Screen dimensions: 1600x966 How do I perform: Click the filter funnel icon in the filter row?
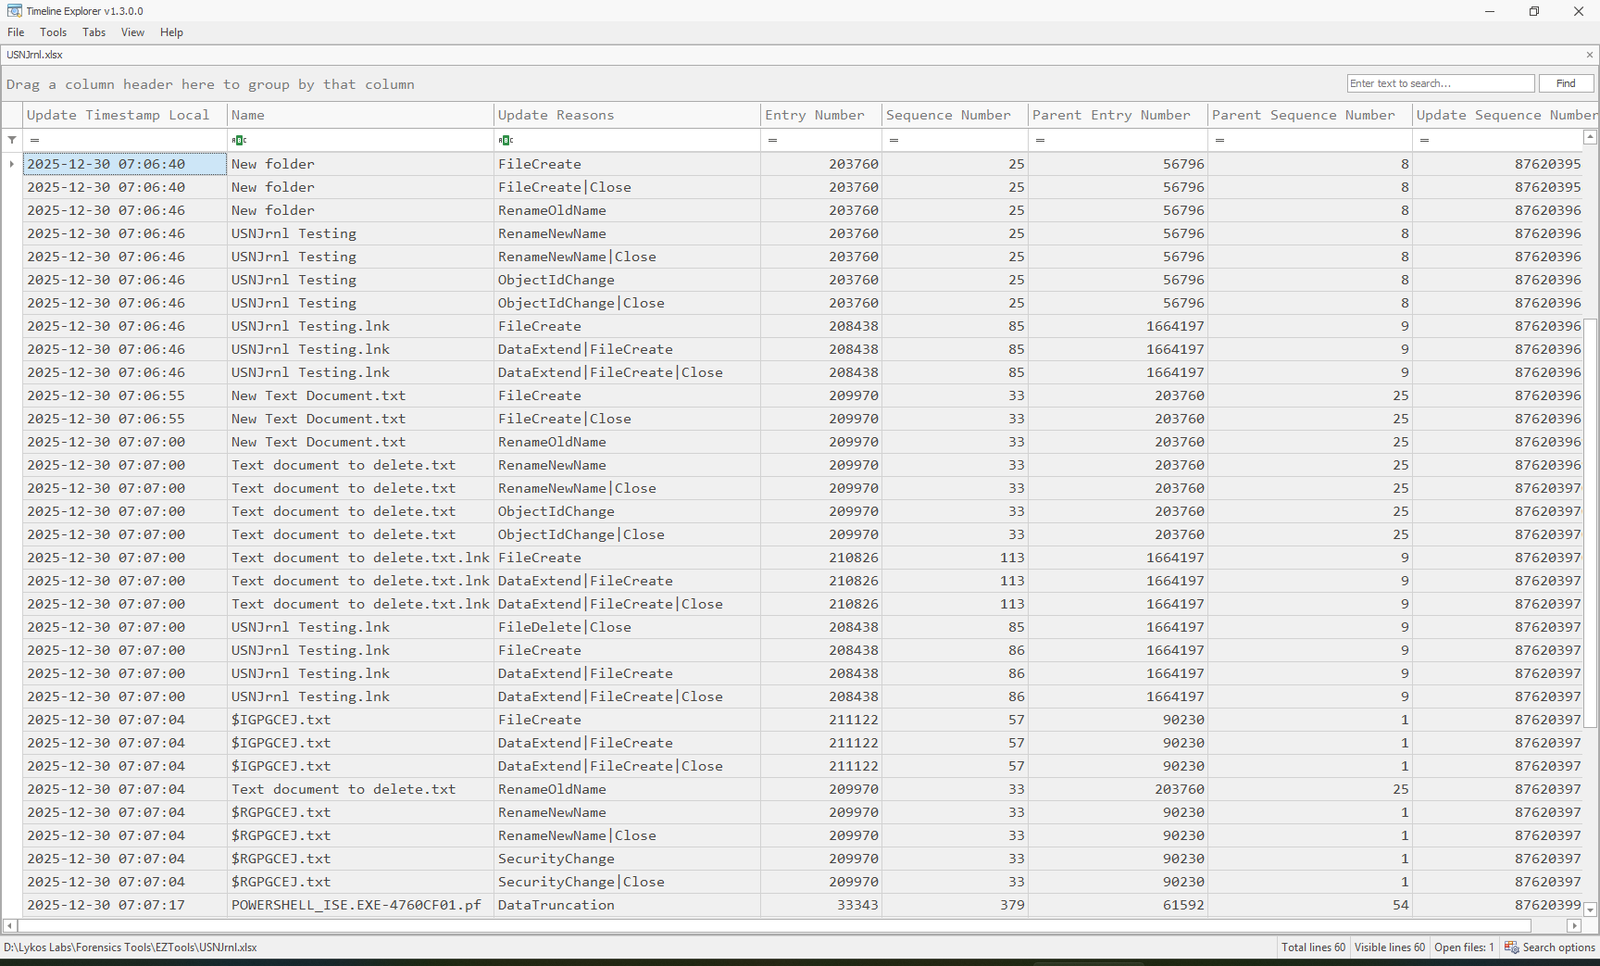pyautogui.click(x=12, y=140)
